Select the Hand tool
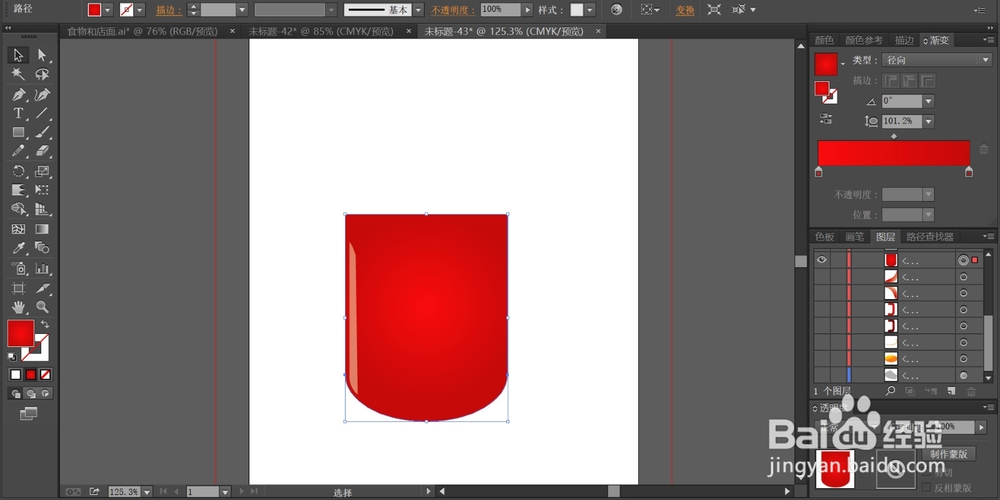The width and height of the screenshot is (1000, 500). (x=18, y=307)
